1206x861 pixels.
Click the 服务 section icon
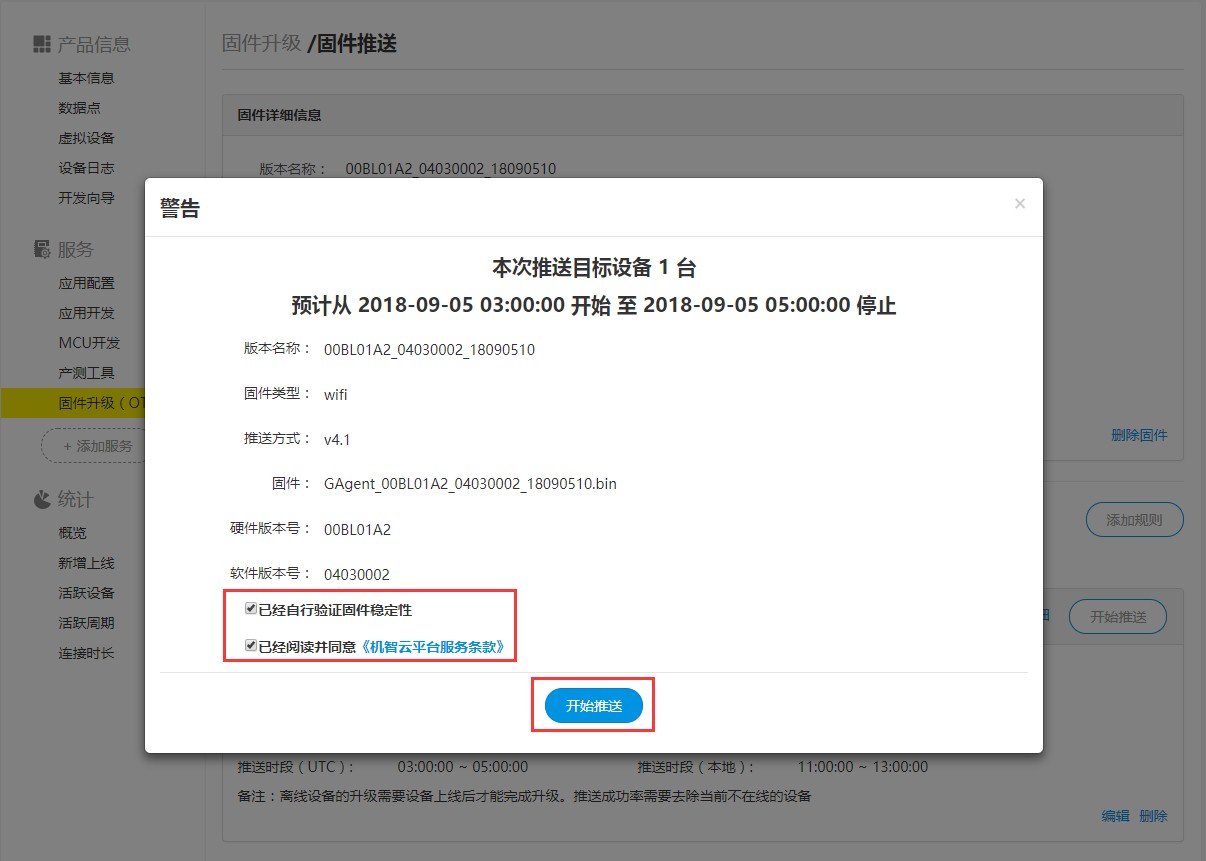coord(41,249)
